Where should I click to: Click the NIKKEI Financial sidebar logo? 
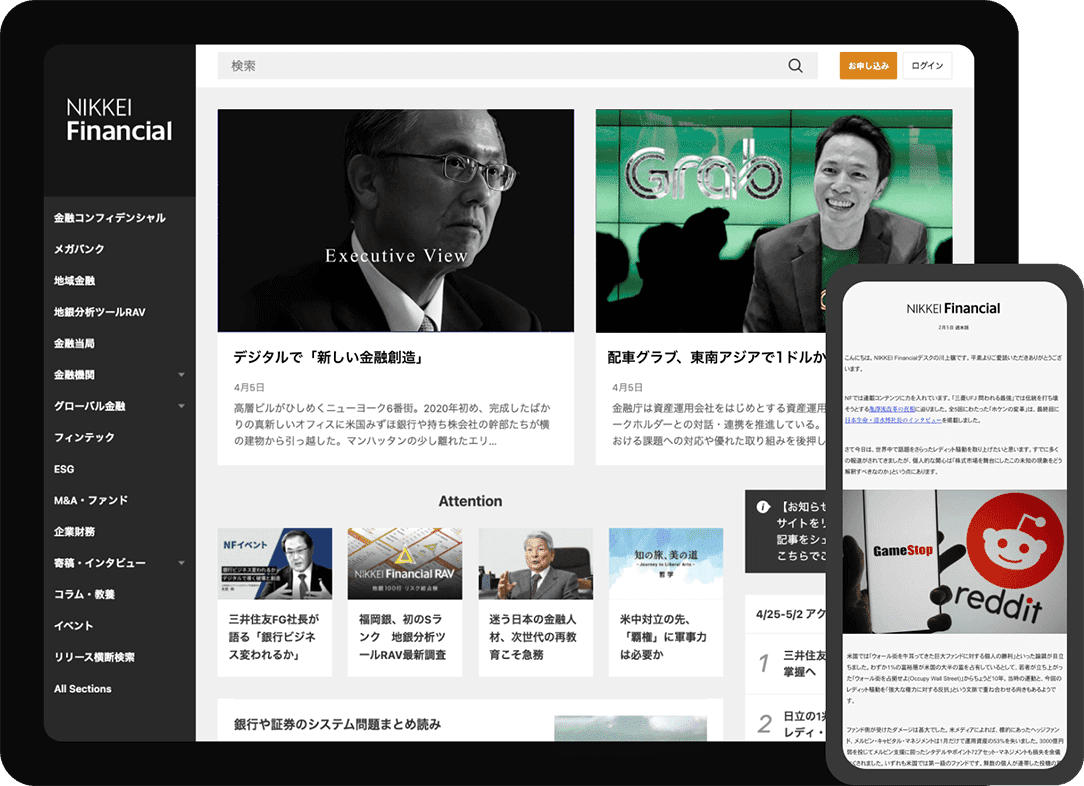click(119, 120)
